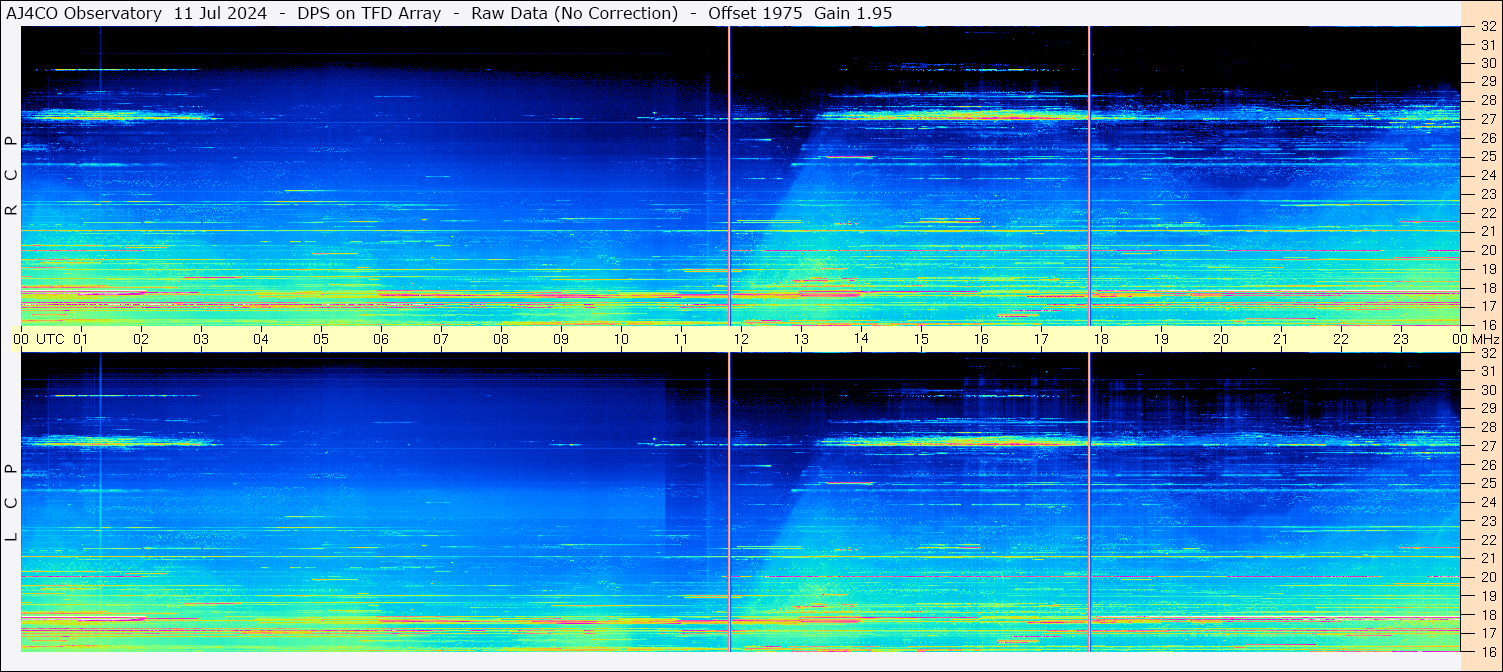This screenshot has width=1503, height=672.
Task: Click the 27 MHz label in LCP panel
Action: (1487, 446)
